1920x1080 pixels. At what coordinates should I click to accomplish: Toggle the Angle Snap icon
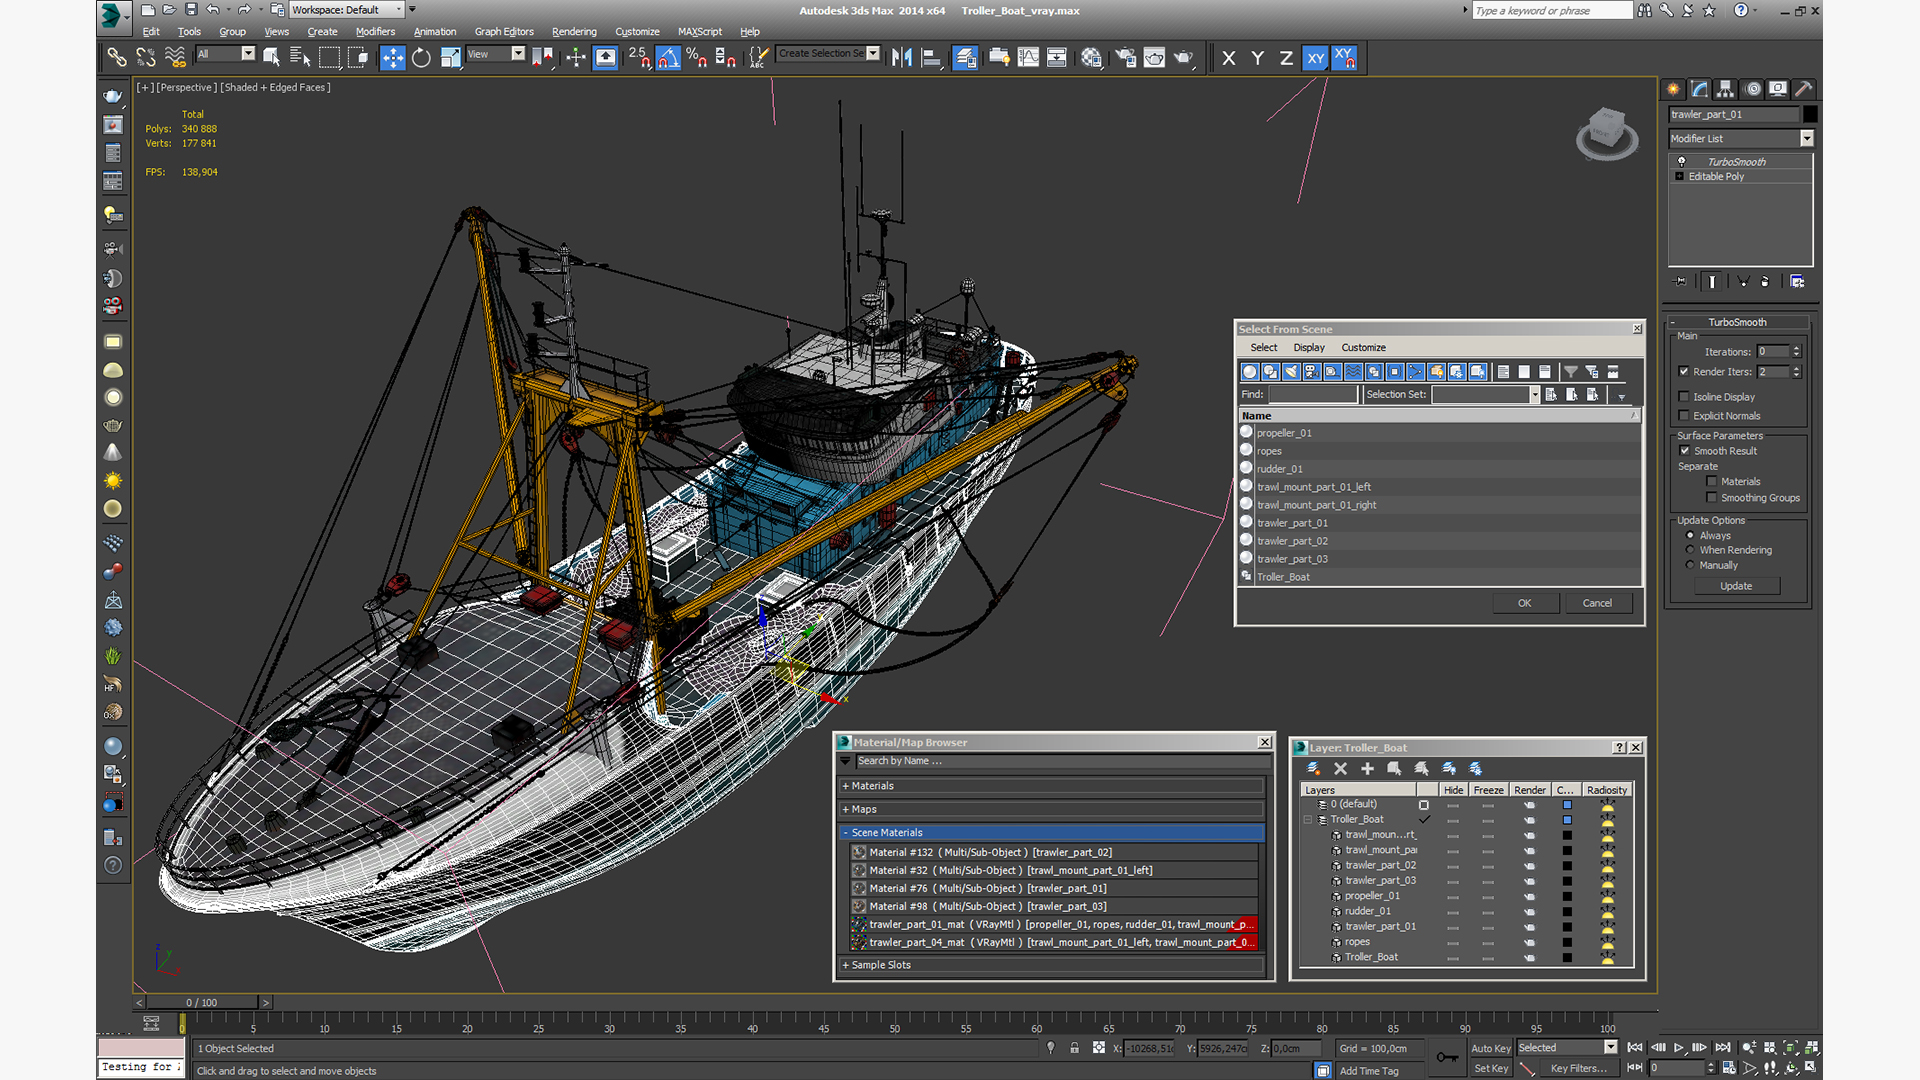pos(668,57)
